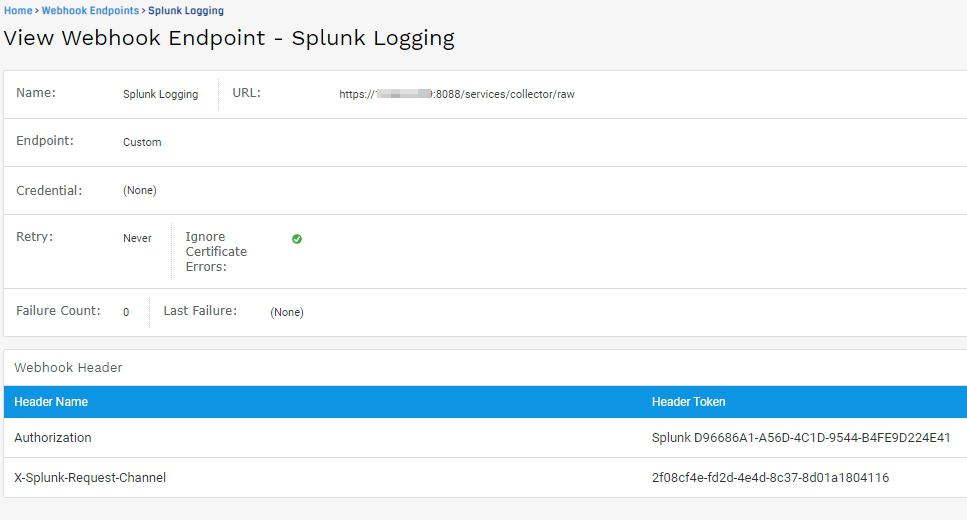The height and width of the screenshot is (520, 967).
Task: Click the X-Splunk-Request-Channel header name cell
Action: 90,477
